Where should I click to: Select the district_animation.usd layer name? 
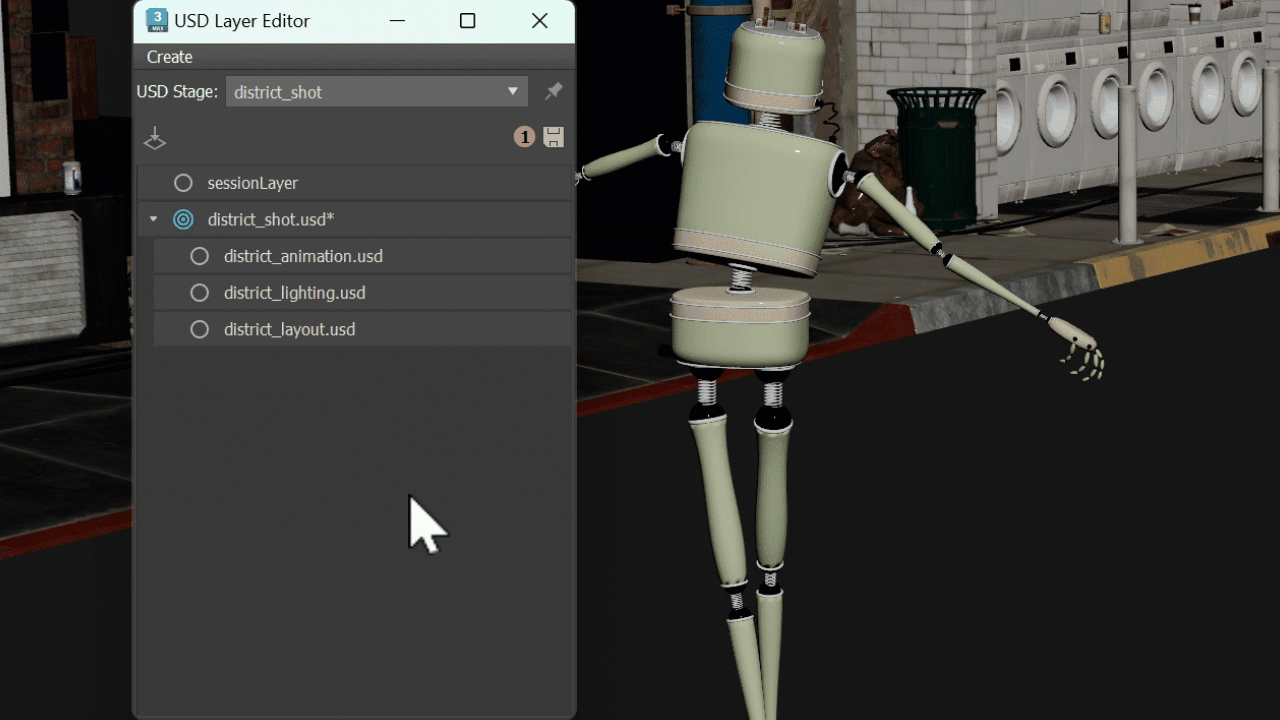coord(303,257)
